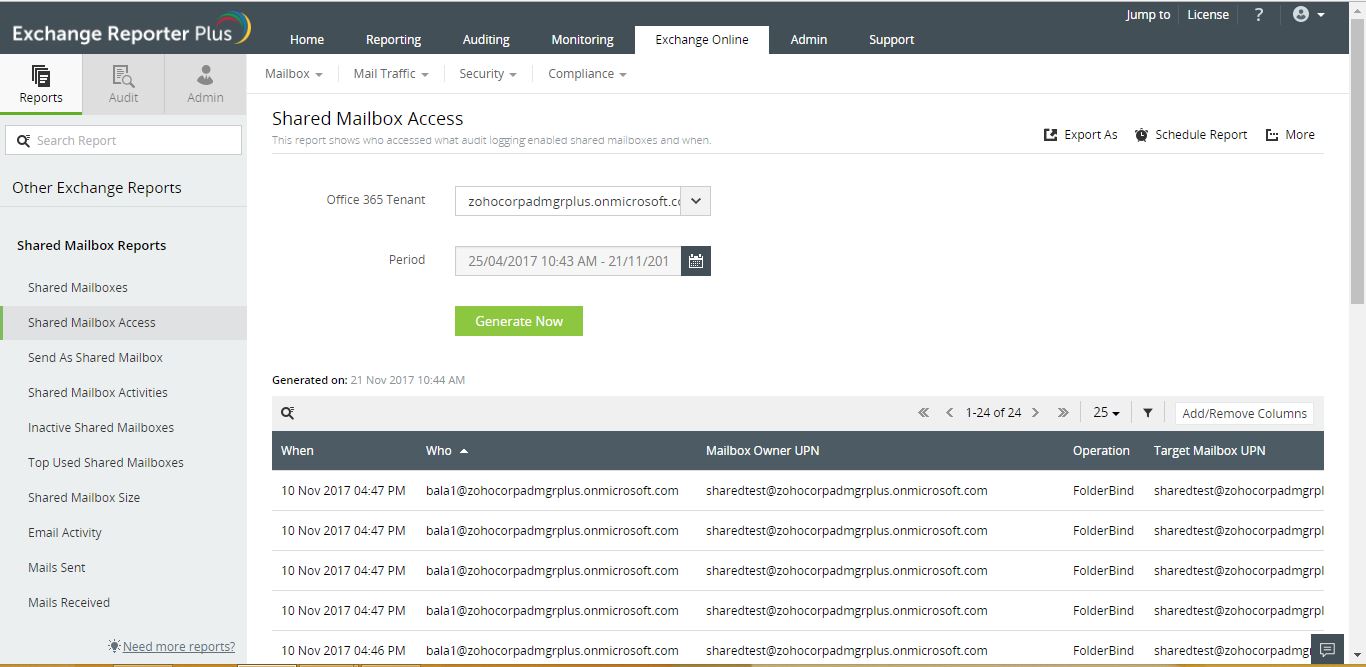Click the Shared Mailbox Reports heading

[x=92, y=246]
